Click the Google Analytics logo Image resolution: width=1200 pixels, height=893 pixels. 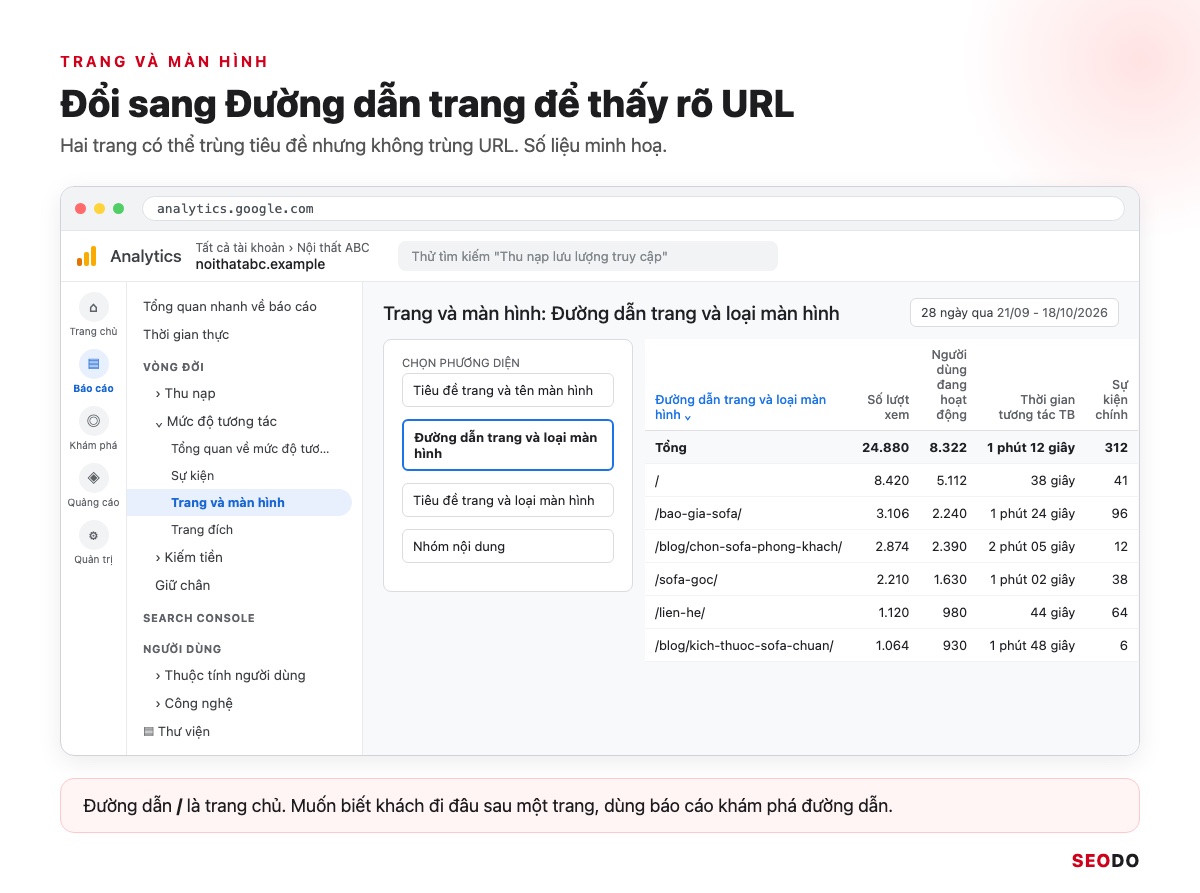click(x=87, y=256)
